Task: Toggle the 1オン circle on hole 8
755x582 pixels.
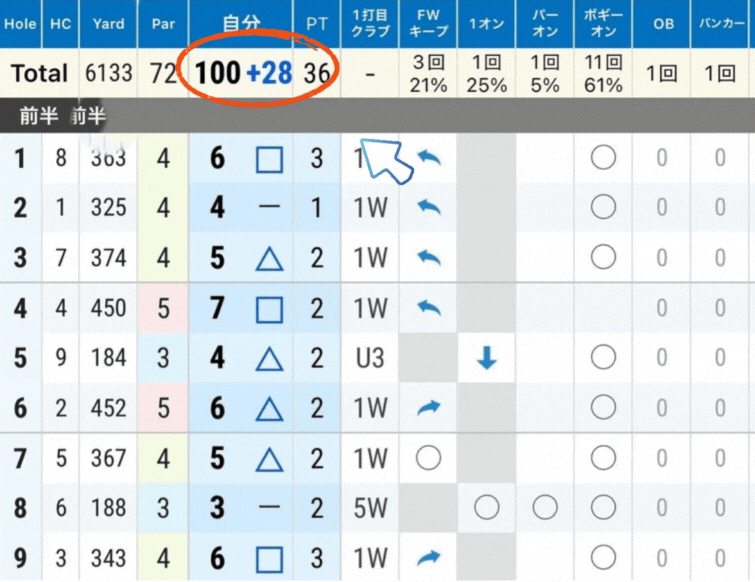Action: (x=487, y=508)
